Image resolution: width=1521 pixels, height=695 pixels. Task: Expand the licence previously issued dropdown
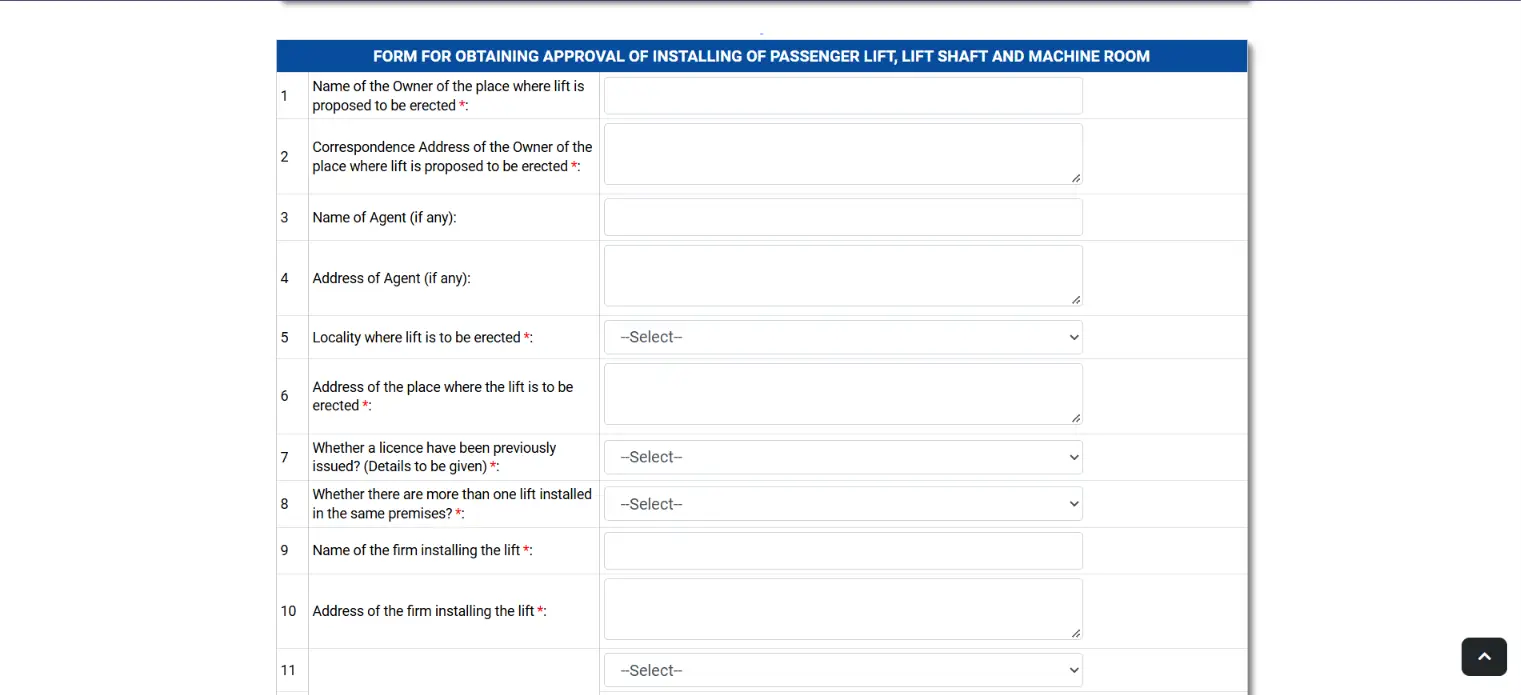[x=843, y=457]
